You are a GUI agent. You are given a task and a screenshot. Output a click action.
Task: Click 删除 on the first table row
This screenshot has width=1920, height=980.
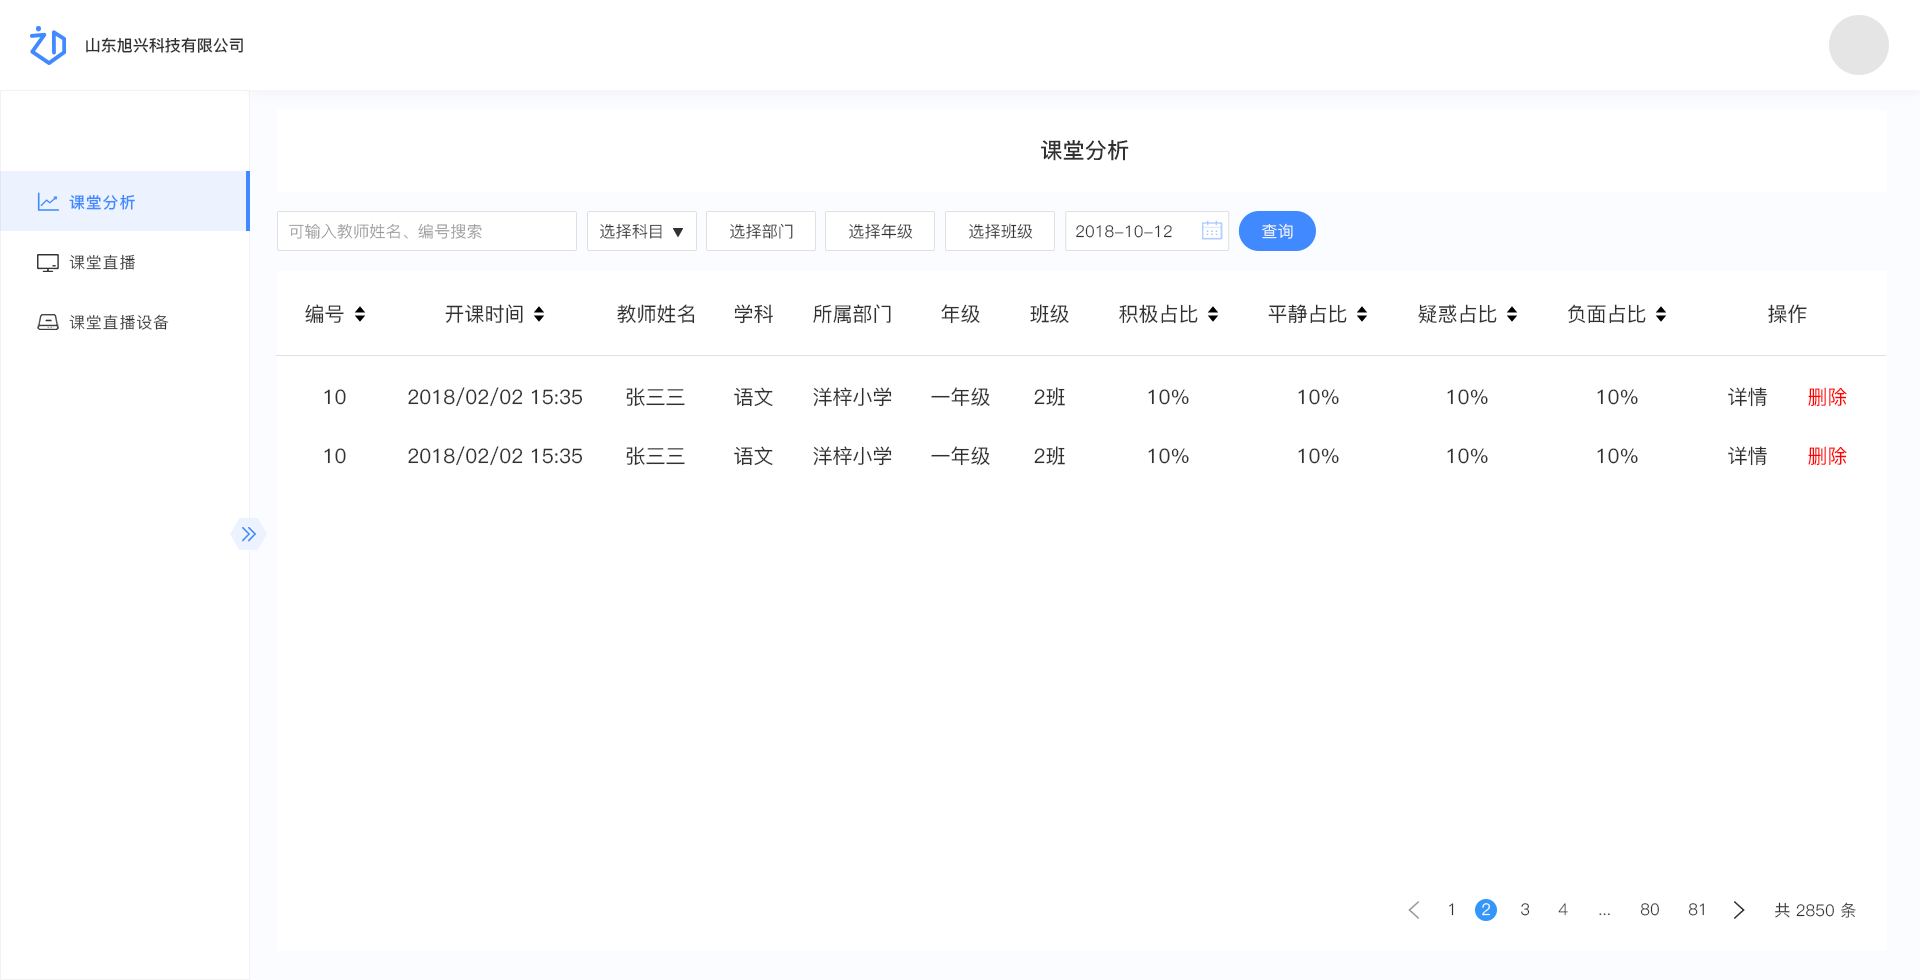click(x=1827, y=397)
